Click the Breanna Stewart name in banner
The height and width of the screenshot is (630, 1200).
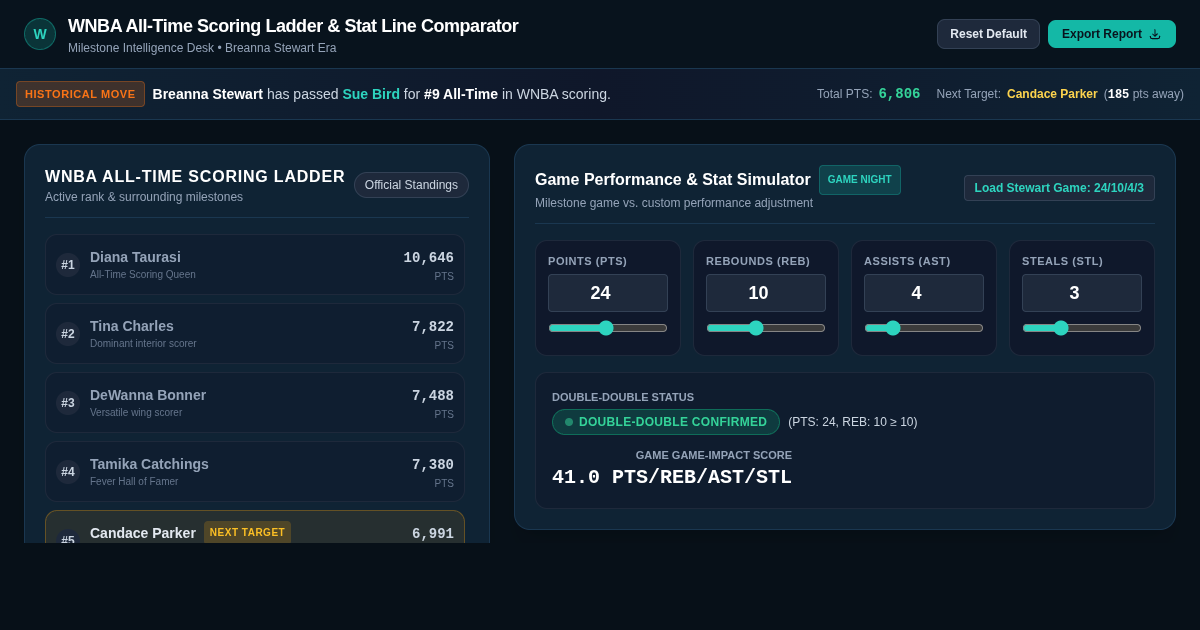click(208, 94)
